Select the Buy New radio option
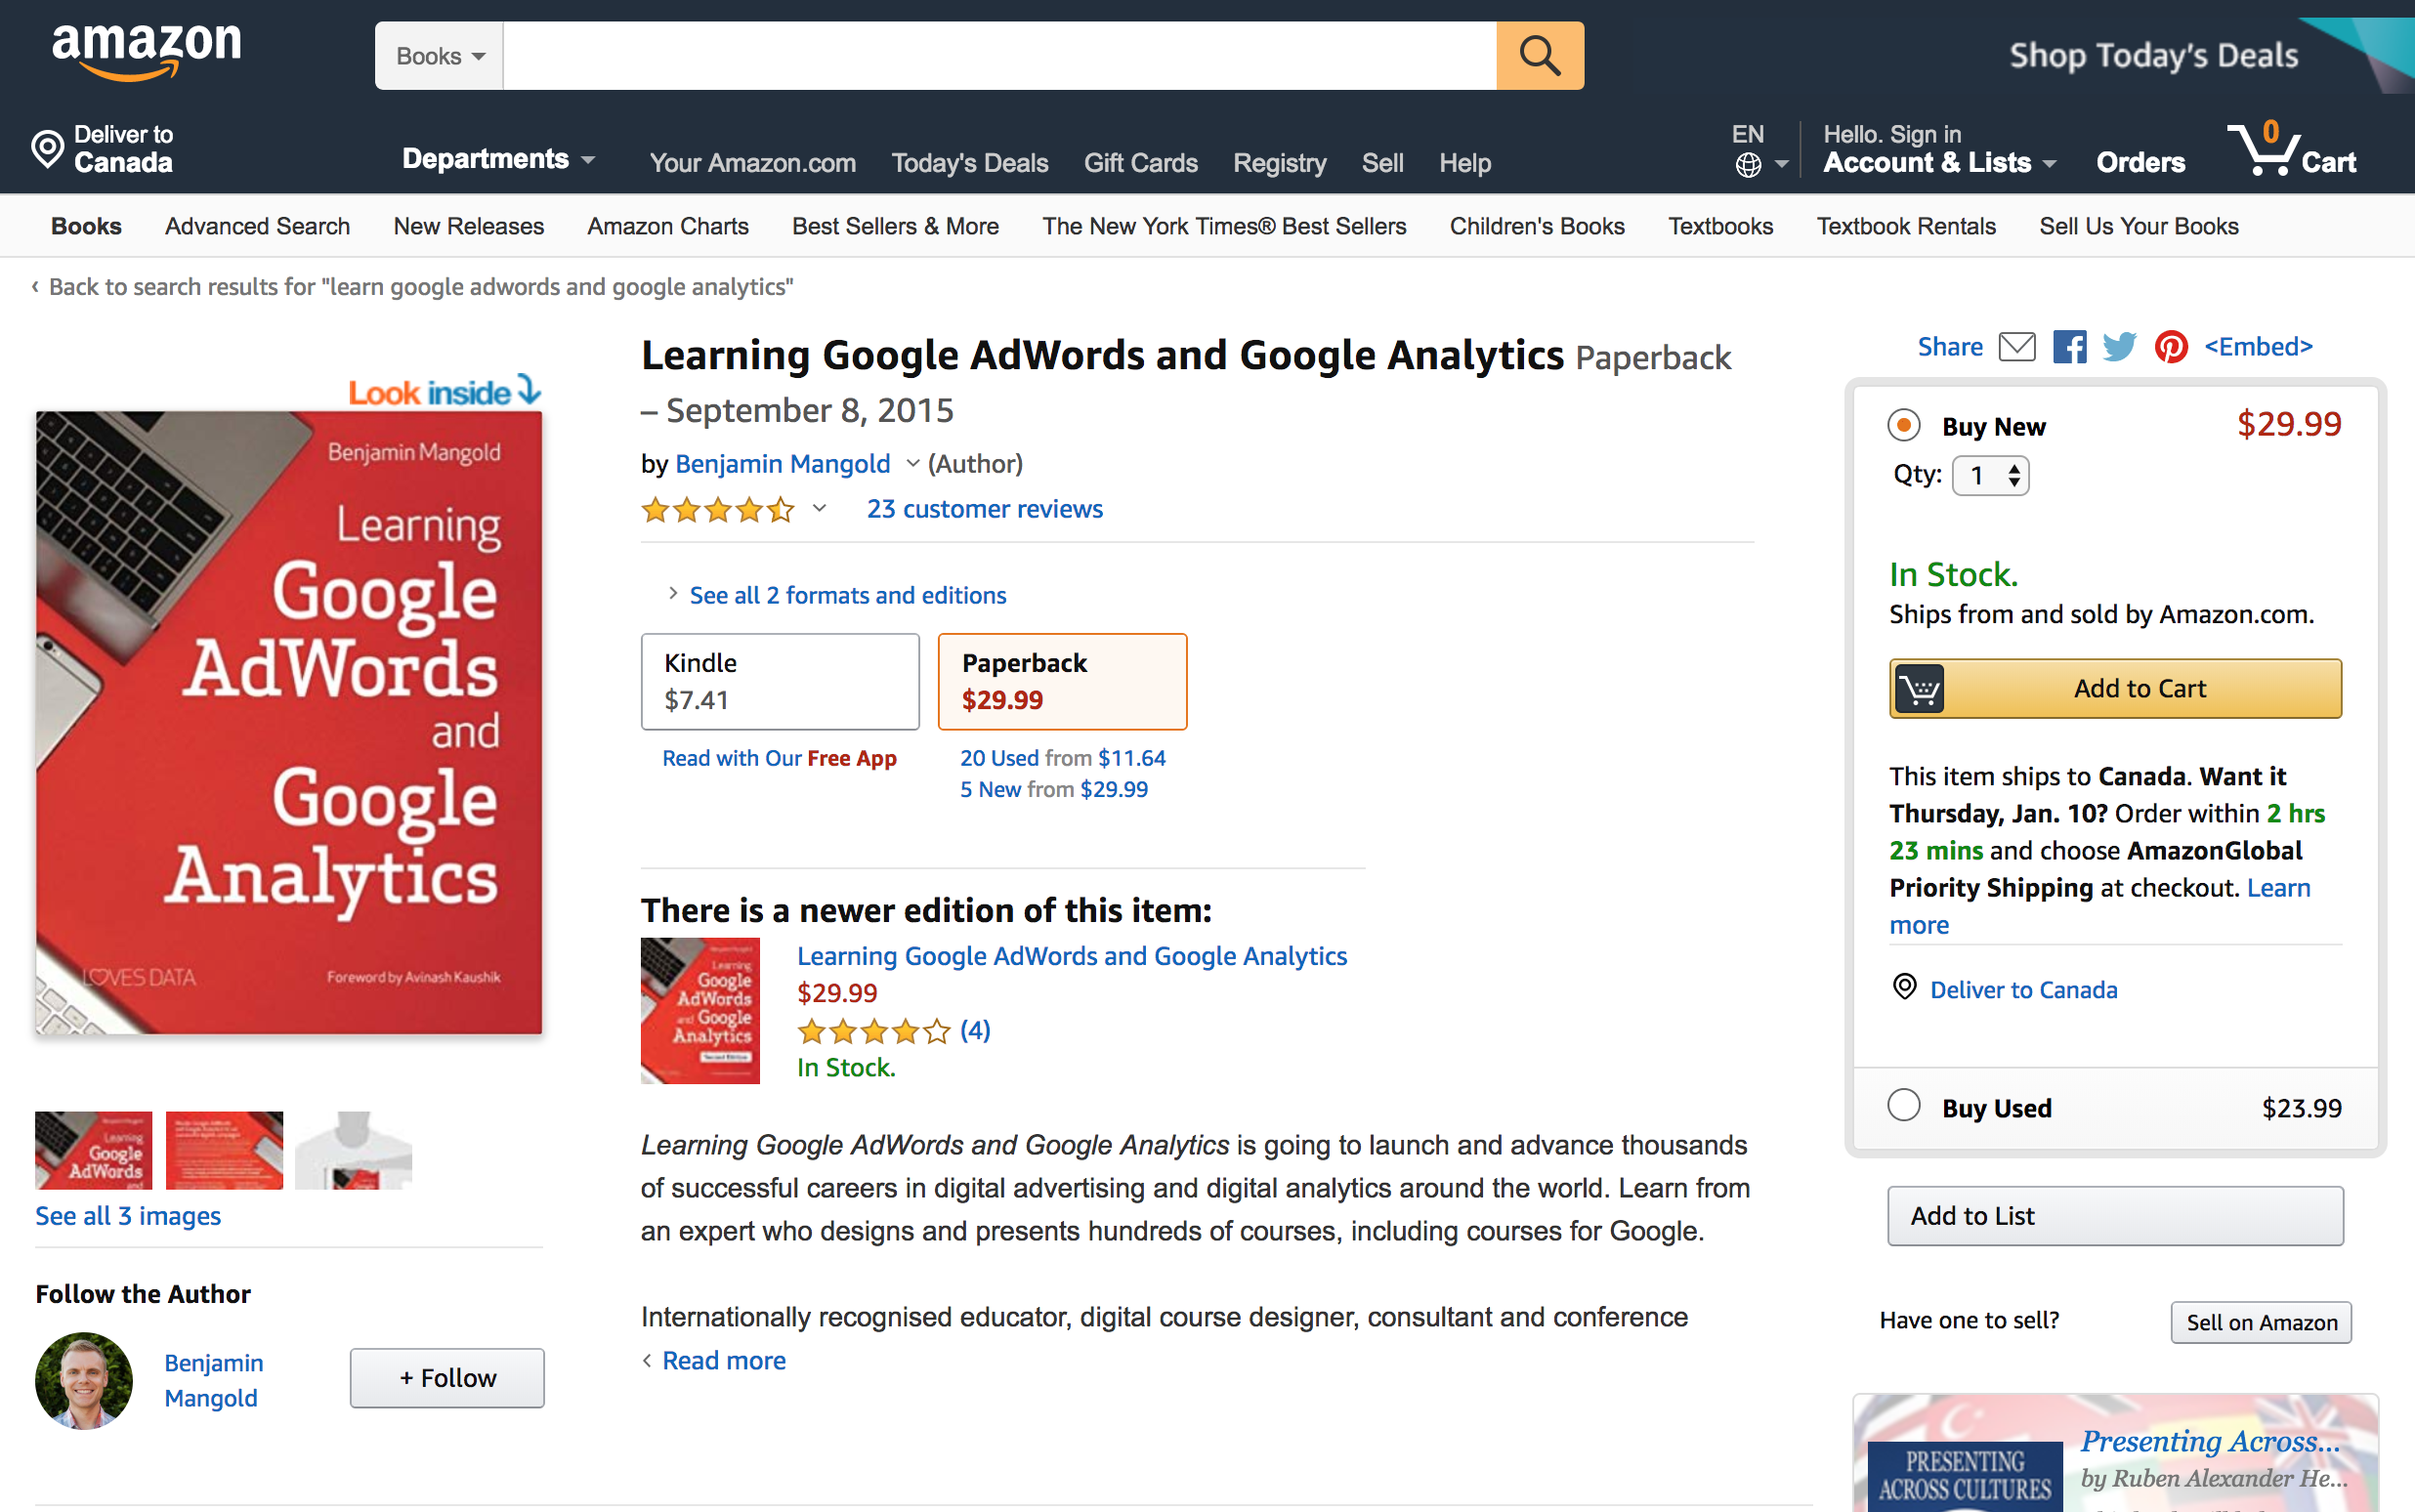The height and width of the screenshot is (1512, 2415). (x=1903, y=426)
